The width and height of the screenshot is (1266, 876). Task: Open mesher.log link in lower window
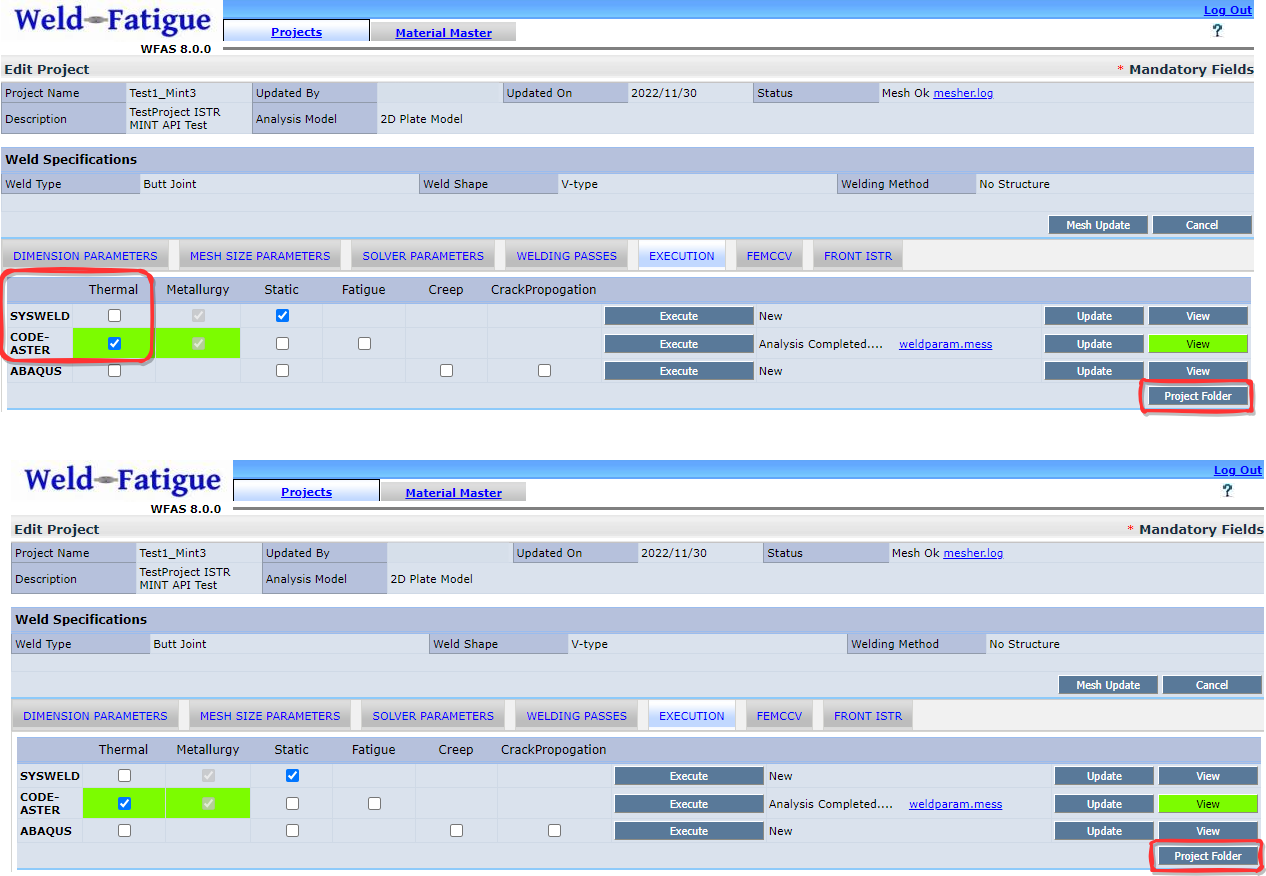coord(973,553)
